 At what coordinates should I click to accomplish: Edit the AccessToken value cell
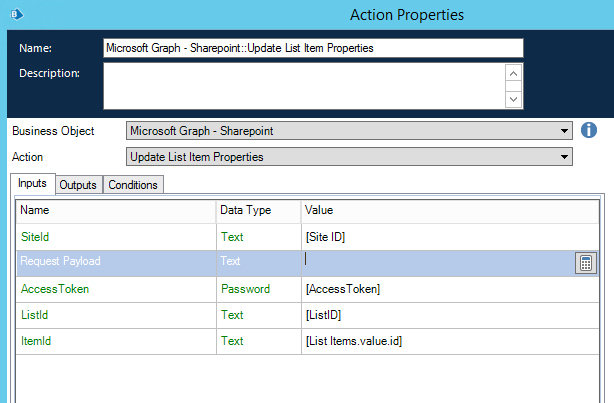click(440, 289)
